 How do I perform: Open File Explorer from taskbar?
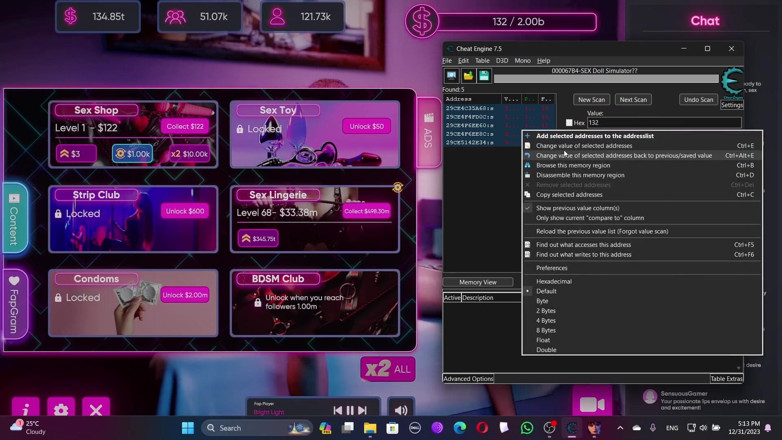click(370, 428)
